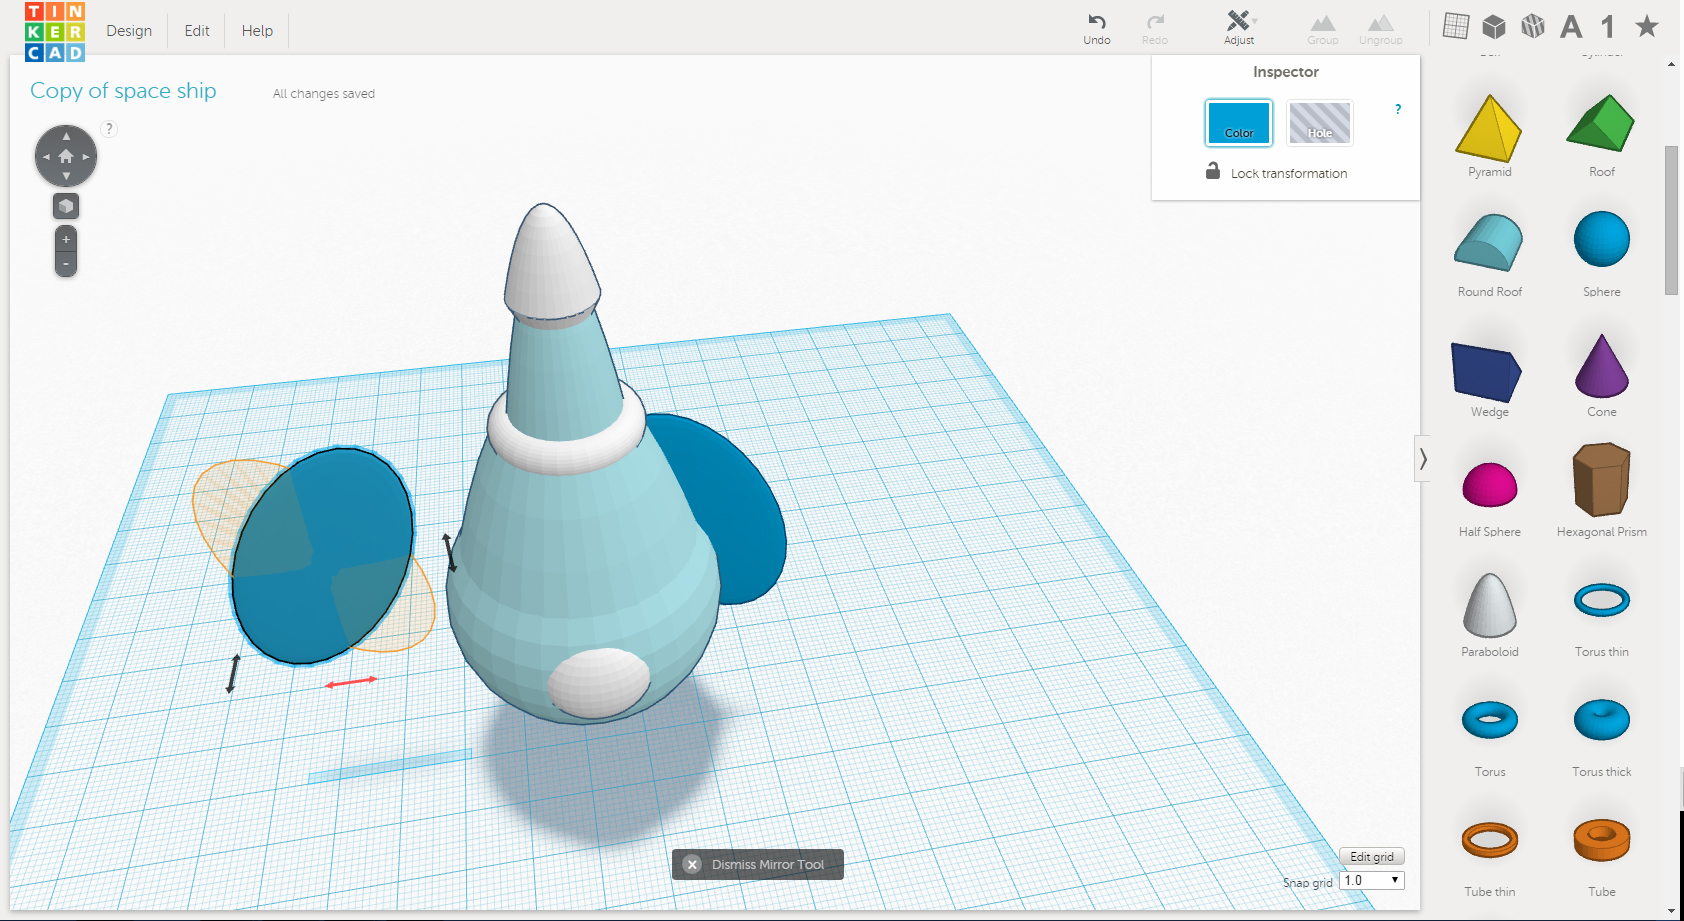Select the Hexagonal Prism shape
This screenshot has height=921, width=1684.
point(1602,479)
